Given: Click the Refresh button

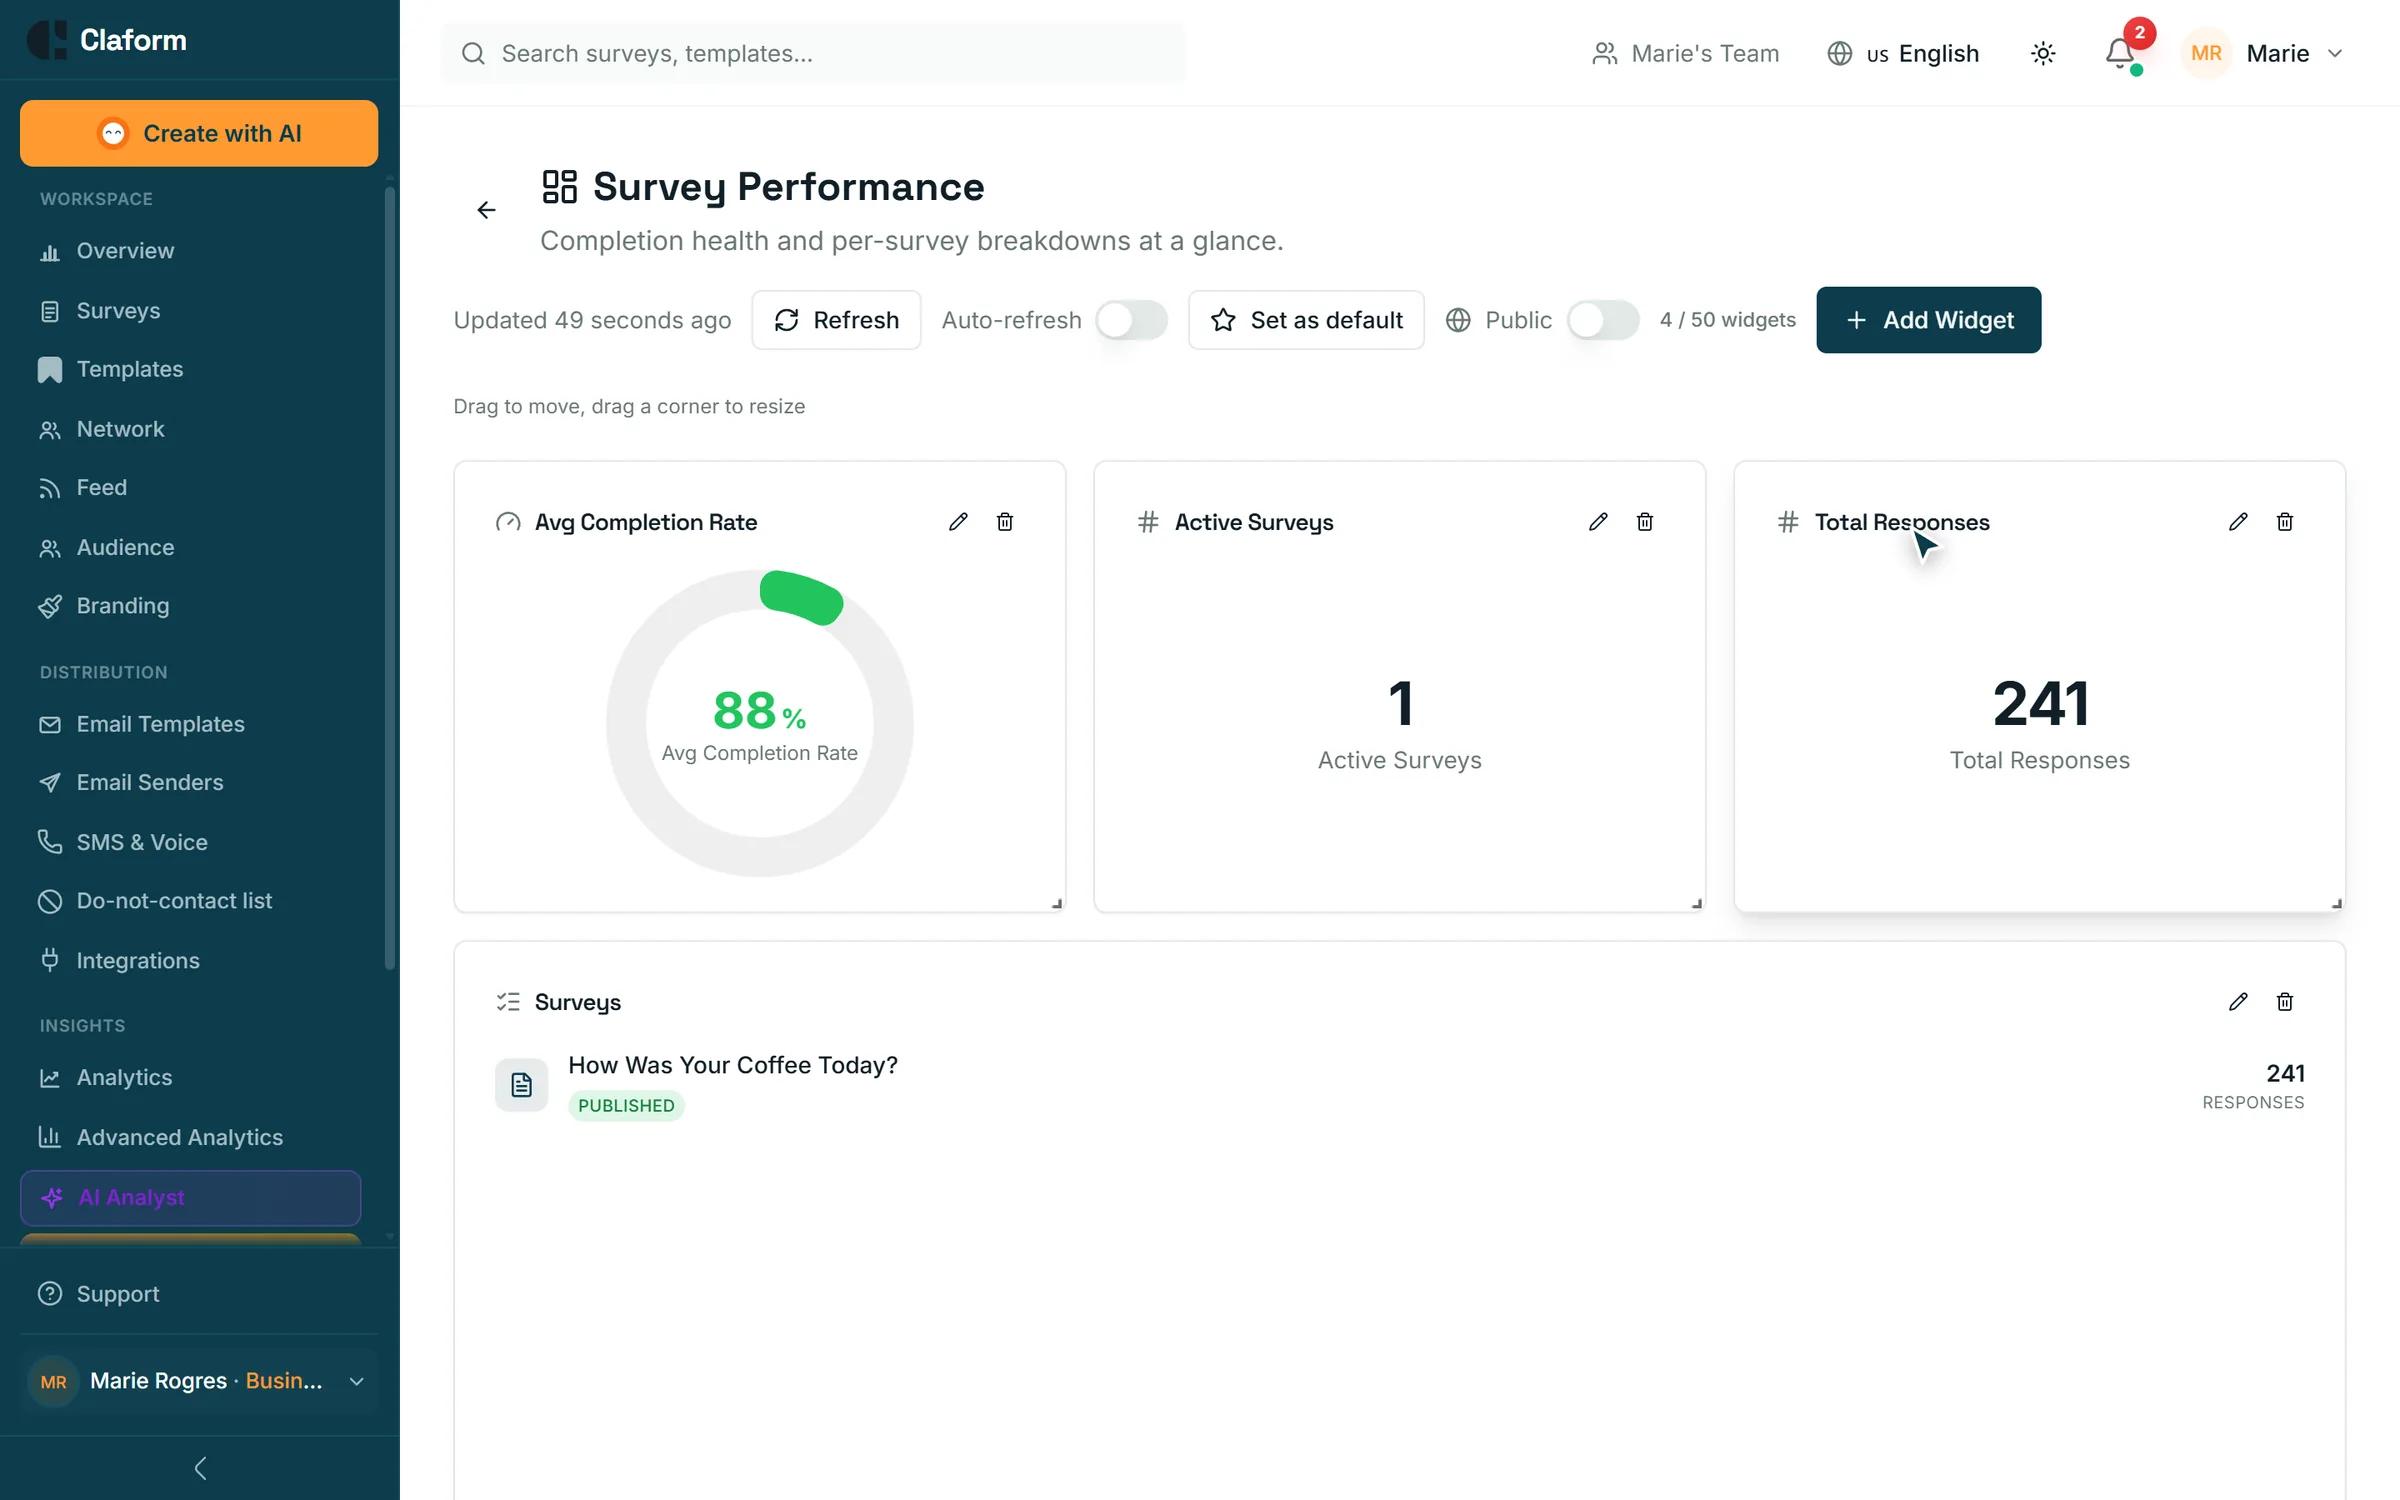Looking at the screenshot, I should pos(836,320).
